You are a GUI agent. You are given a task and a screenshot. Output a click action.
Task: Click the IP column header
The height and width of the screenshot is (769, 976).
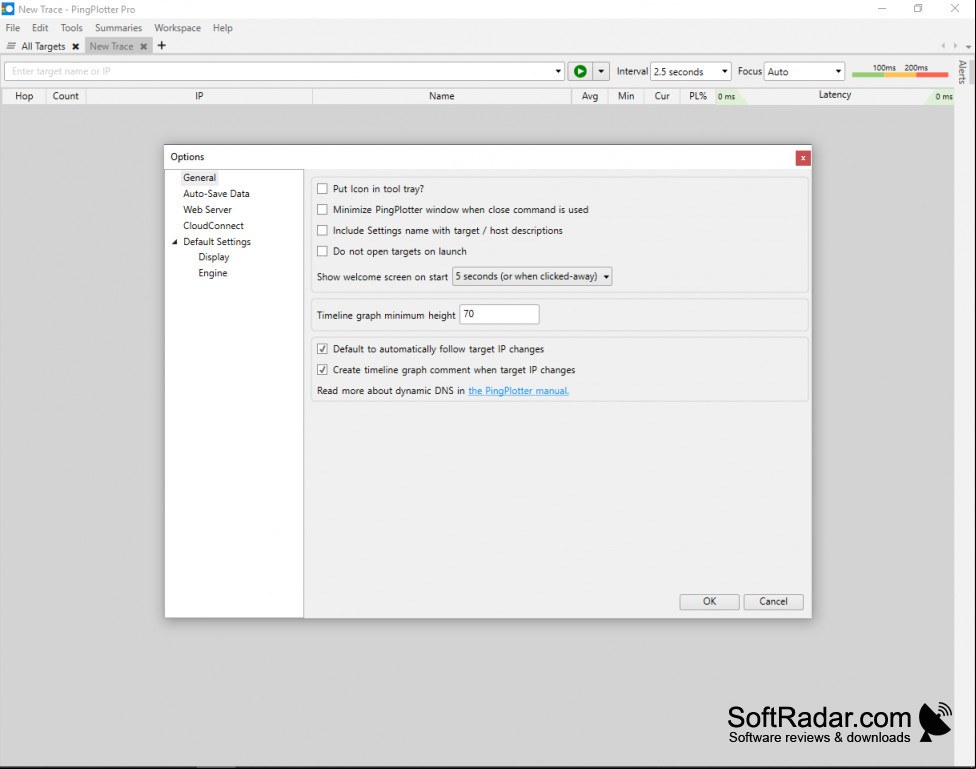pyautogui.click(x=199, y=96)
